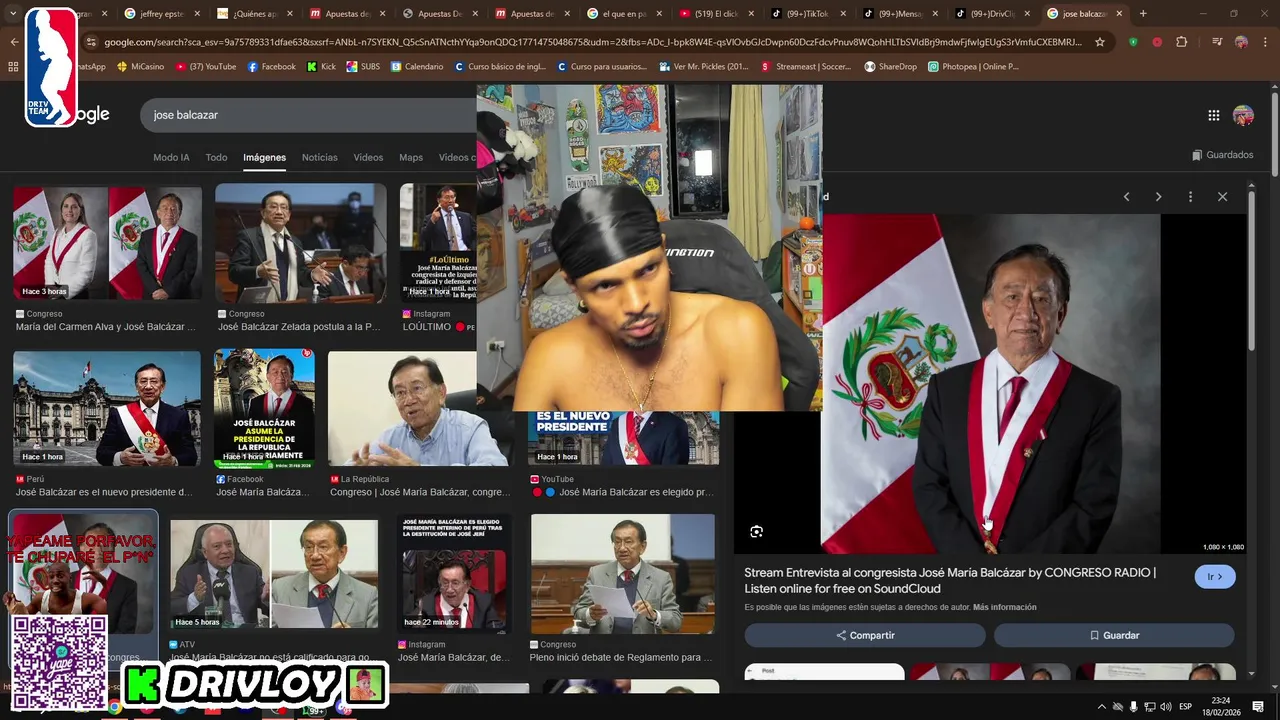The width and height of the screenshot is (1280, 720).
Task: Open the Google apps grid
Action: click(x=1214, y=115)
